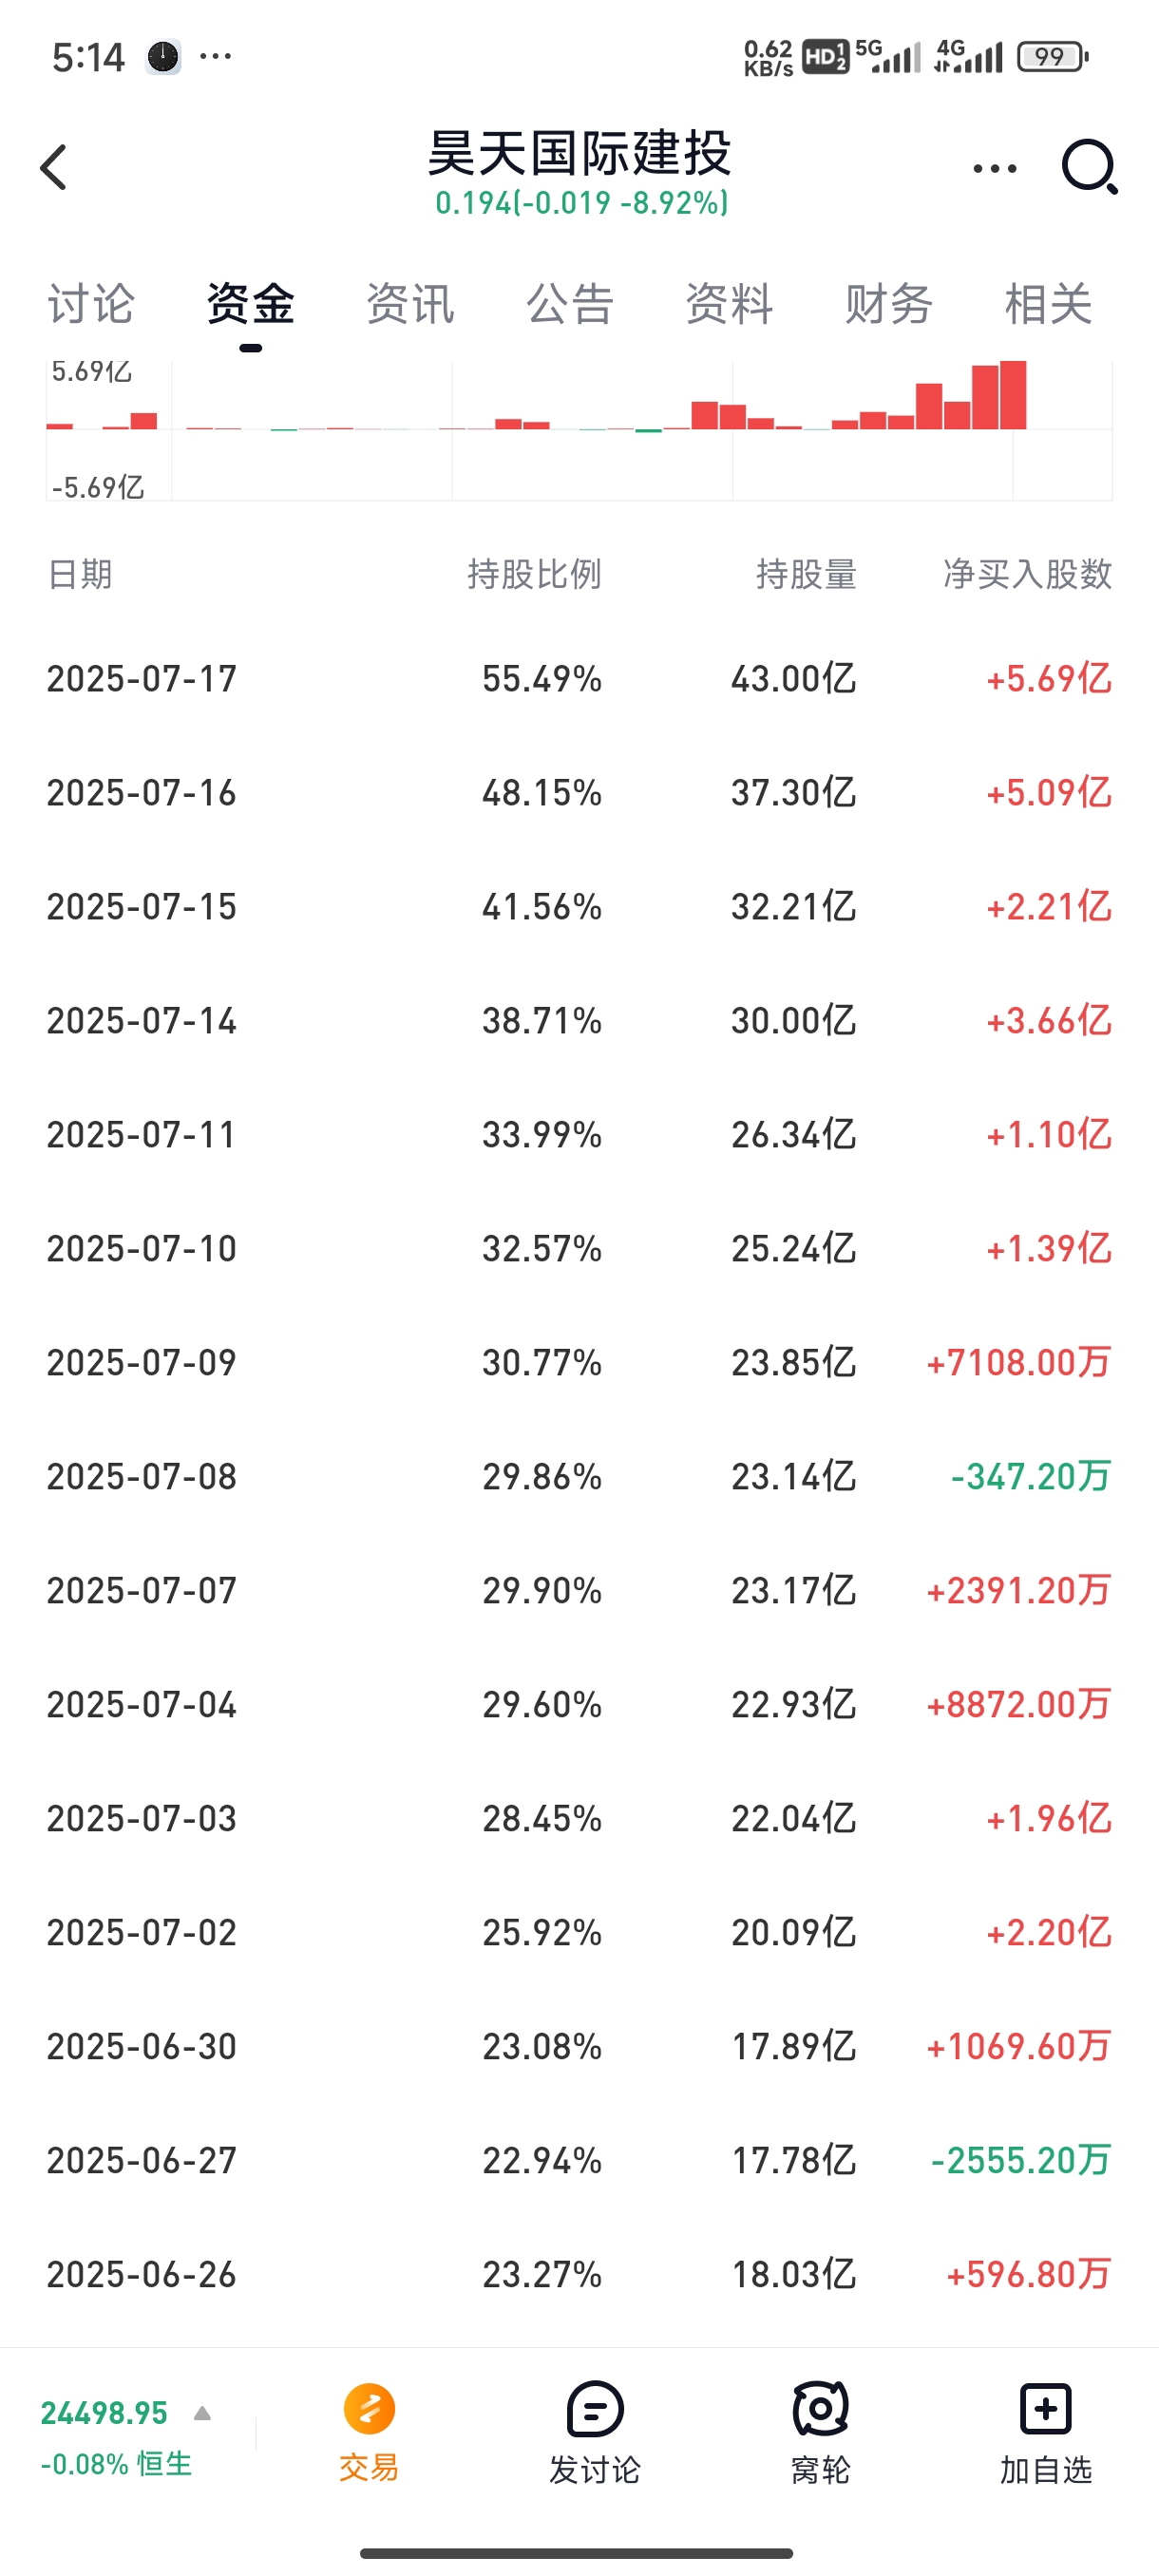The width and height of the screenshot is (1159, 2576).
Task: Expand the 恒生 index ticker arrow
Action: pyautogui.click(x=202, y=2413)
